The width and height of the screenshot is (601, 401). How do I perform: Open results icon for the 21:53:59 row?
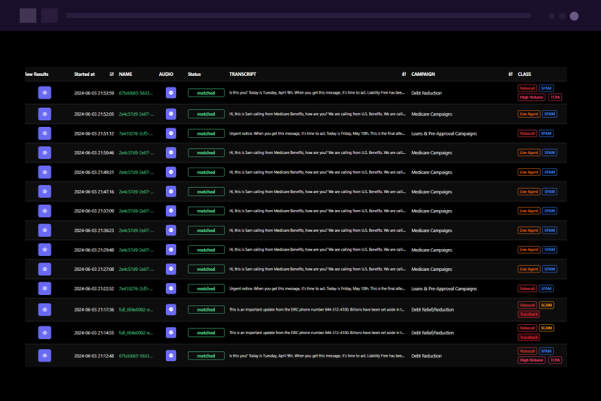[x=44, y=92]
